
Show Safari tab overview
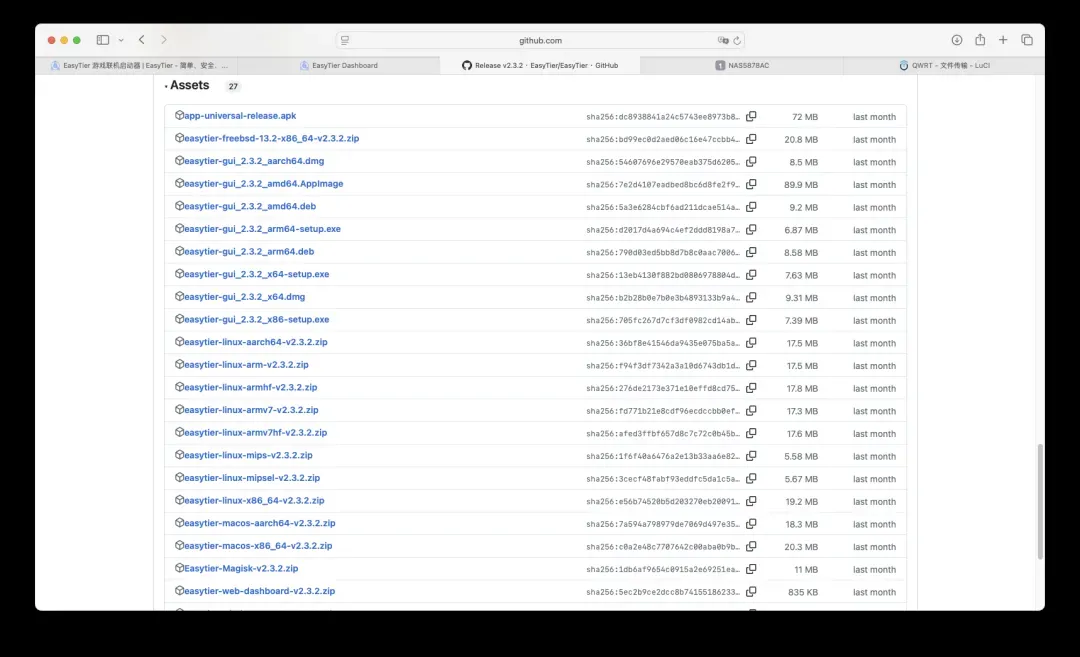1027,40
